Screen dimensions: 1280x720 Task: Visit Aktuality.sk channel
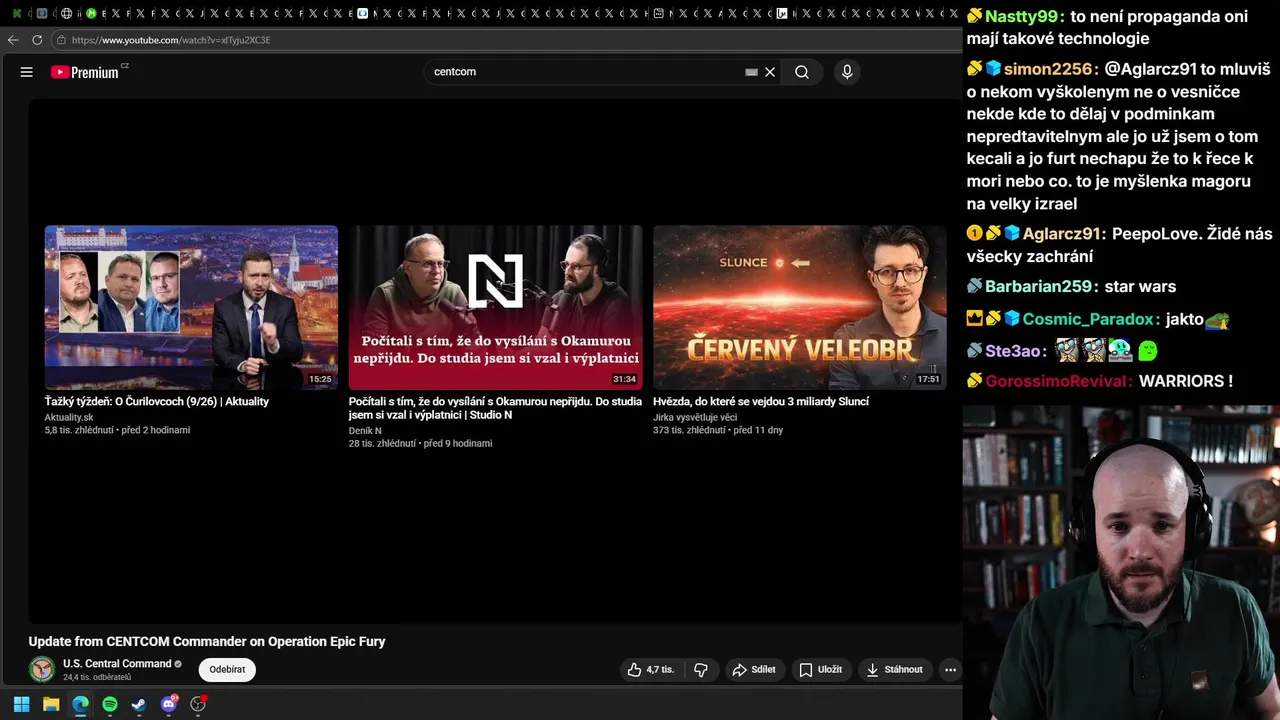tap(69, 417)
